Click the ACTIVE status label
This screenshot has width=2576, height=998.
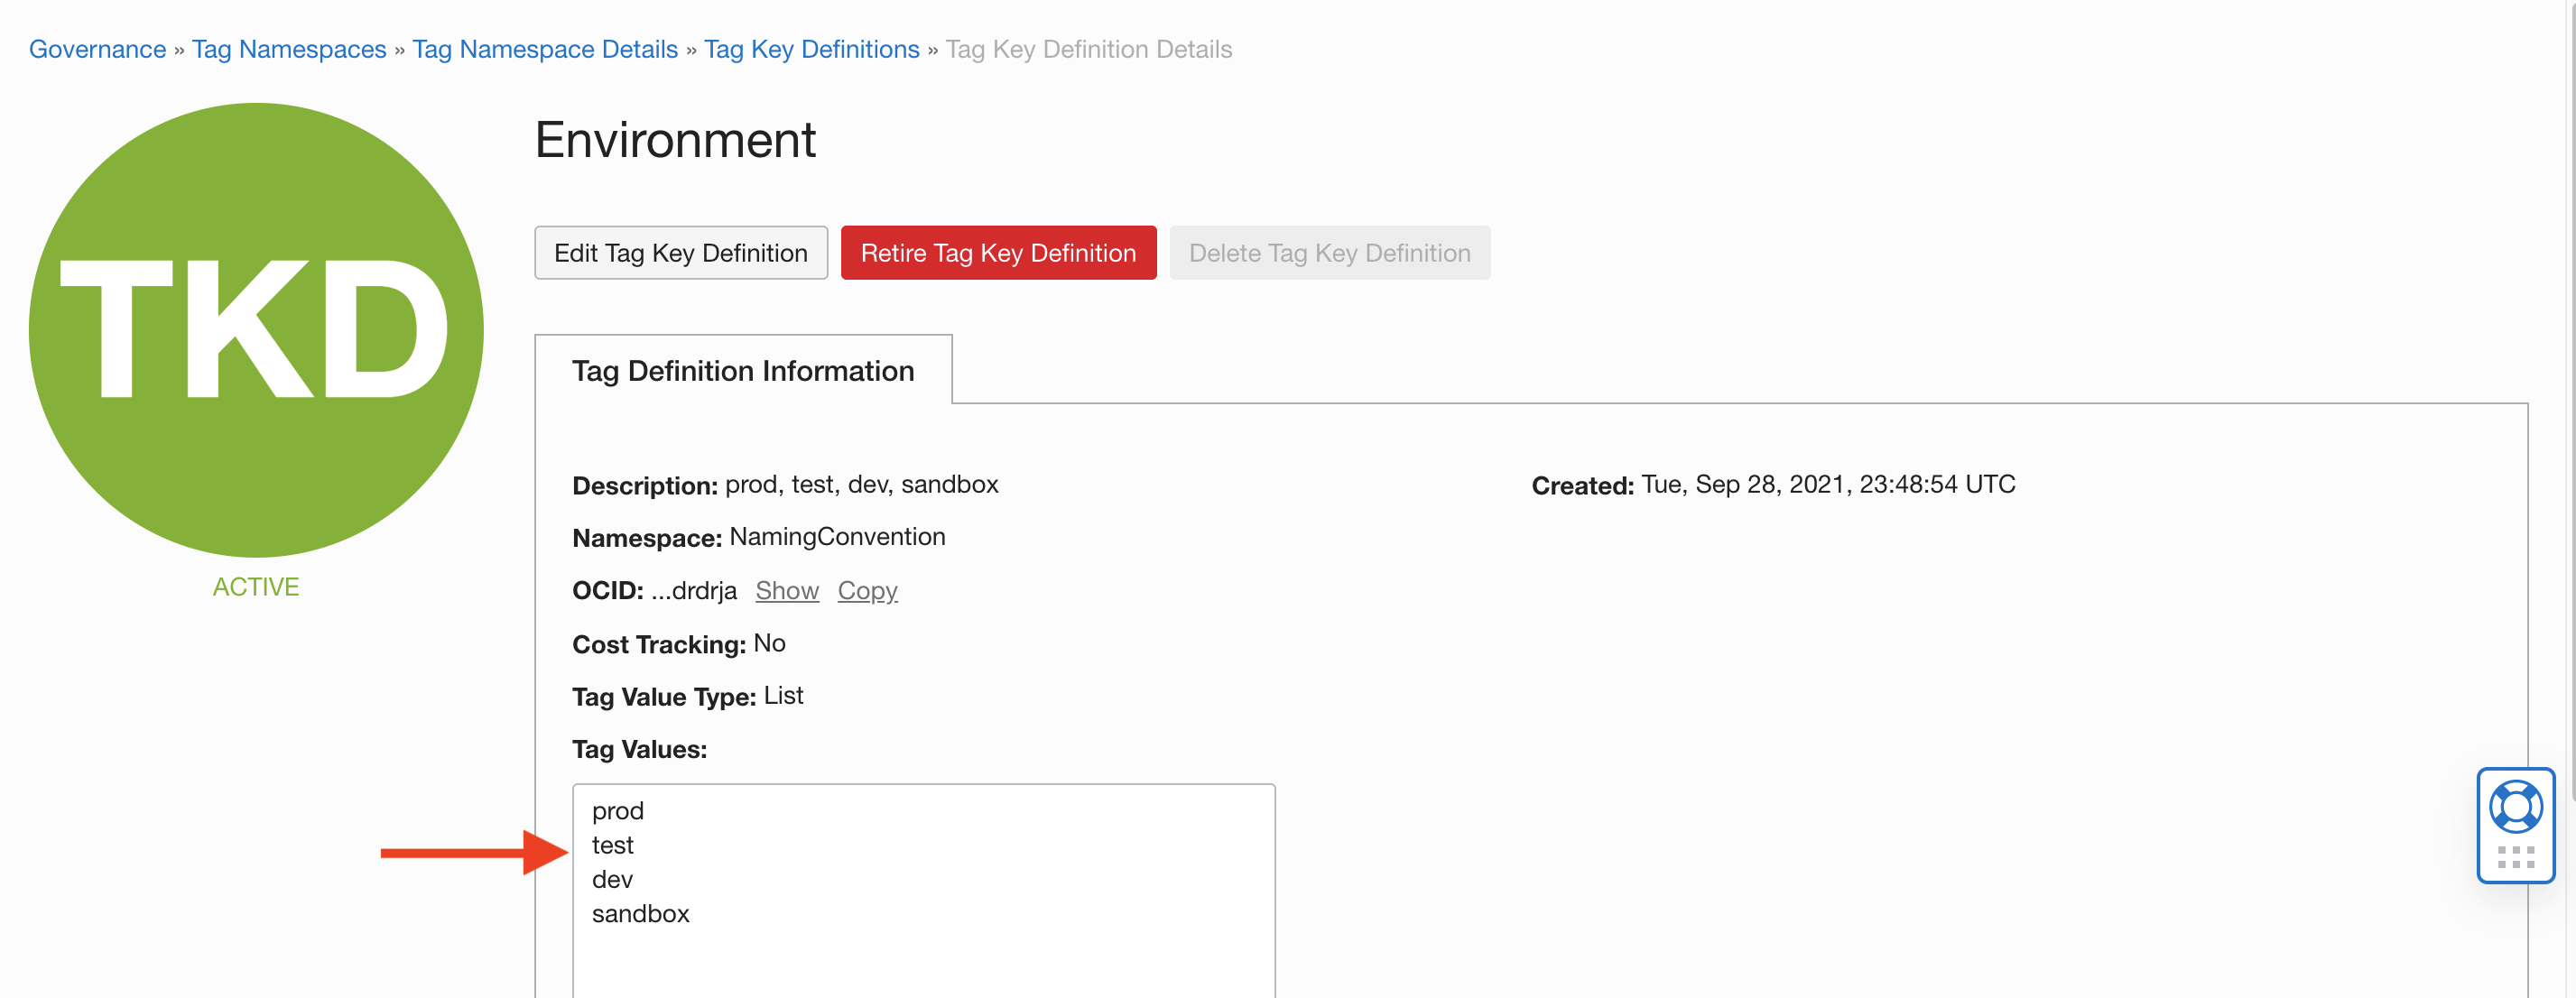pos(255,587)
